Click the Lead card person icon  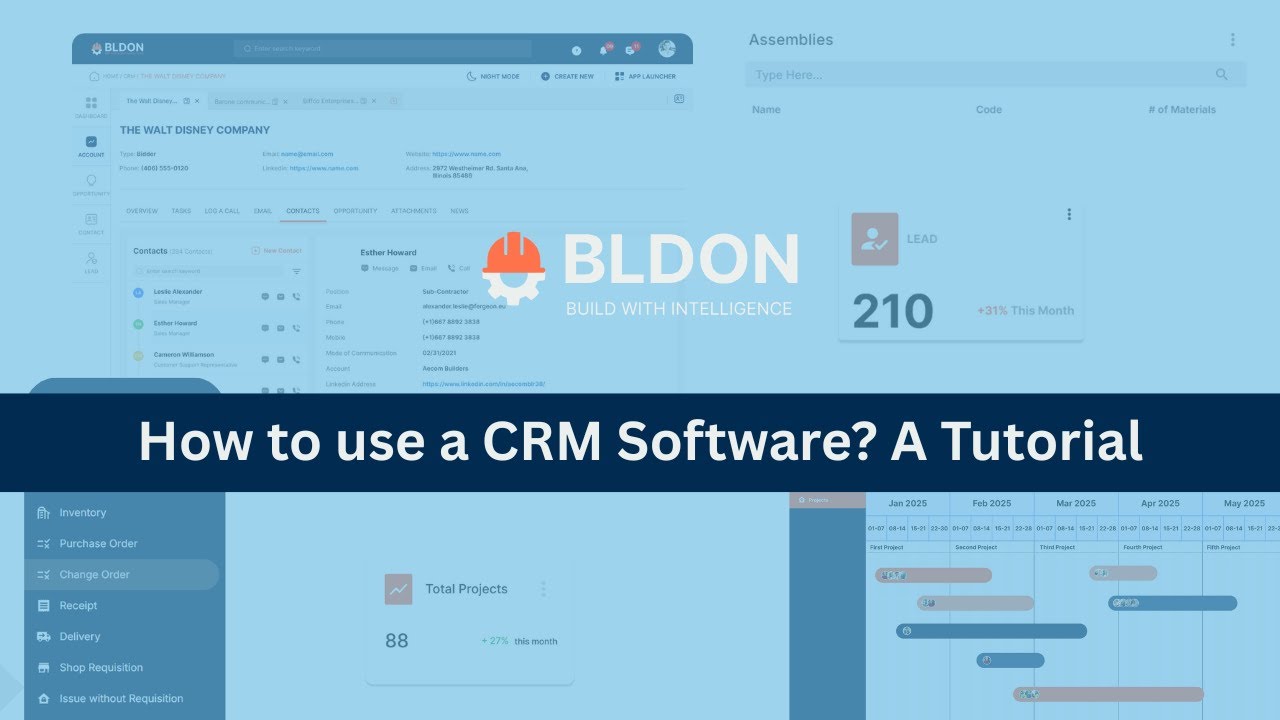pyautogui.click(x=875, y=239)
